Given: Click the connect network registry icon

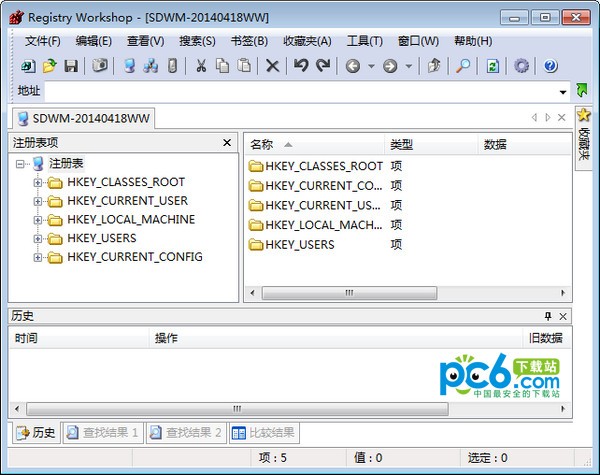Looking at the screenshot, I should pyautogui.click(x=150, y=66).
